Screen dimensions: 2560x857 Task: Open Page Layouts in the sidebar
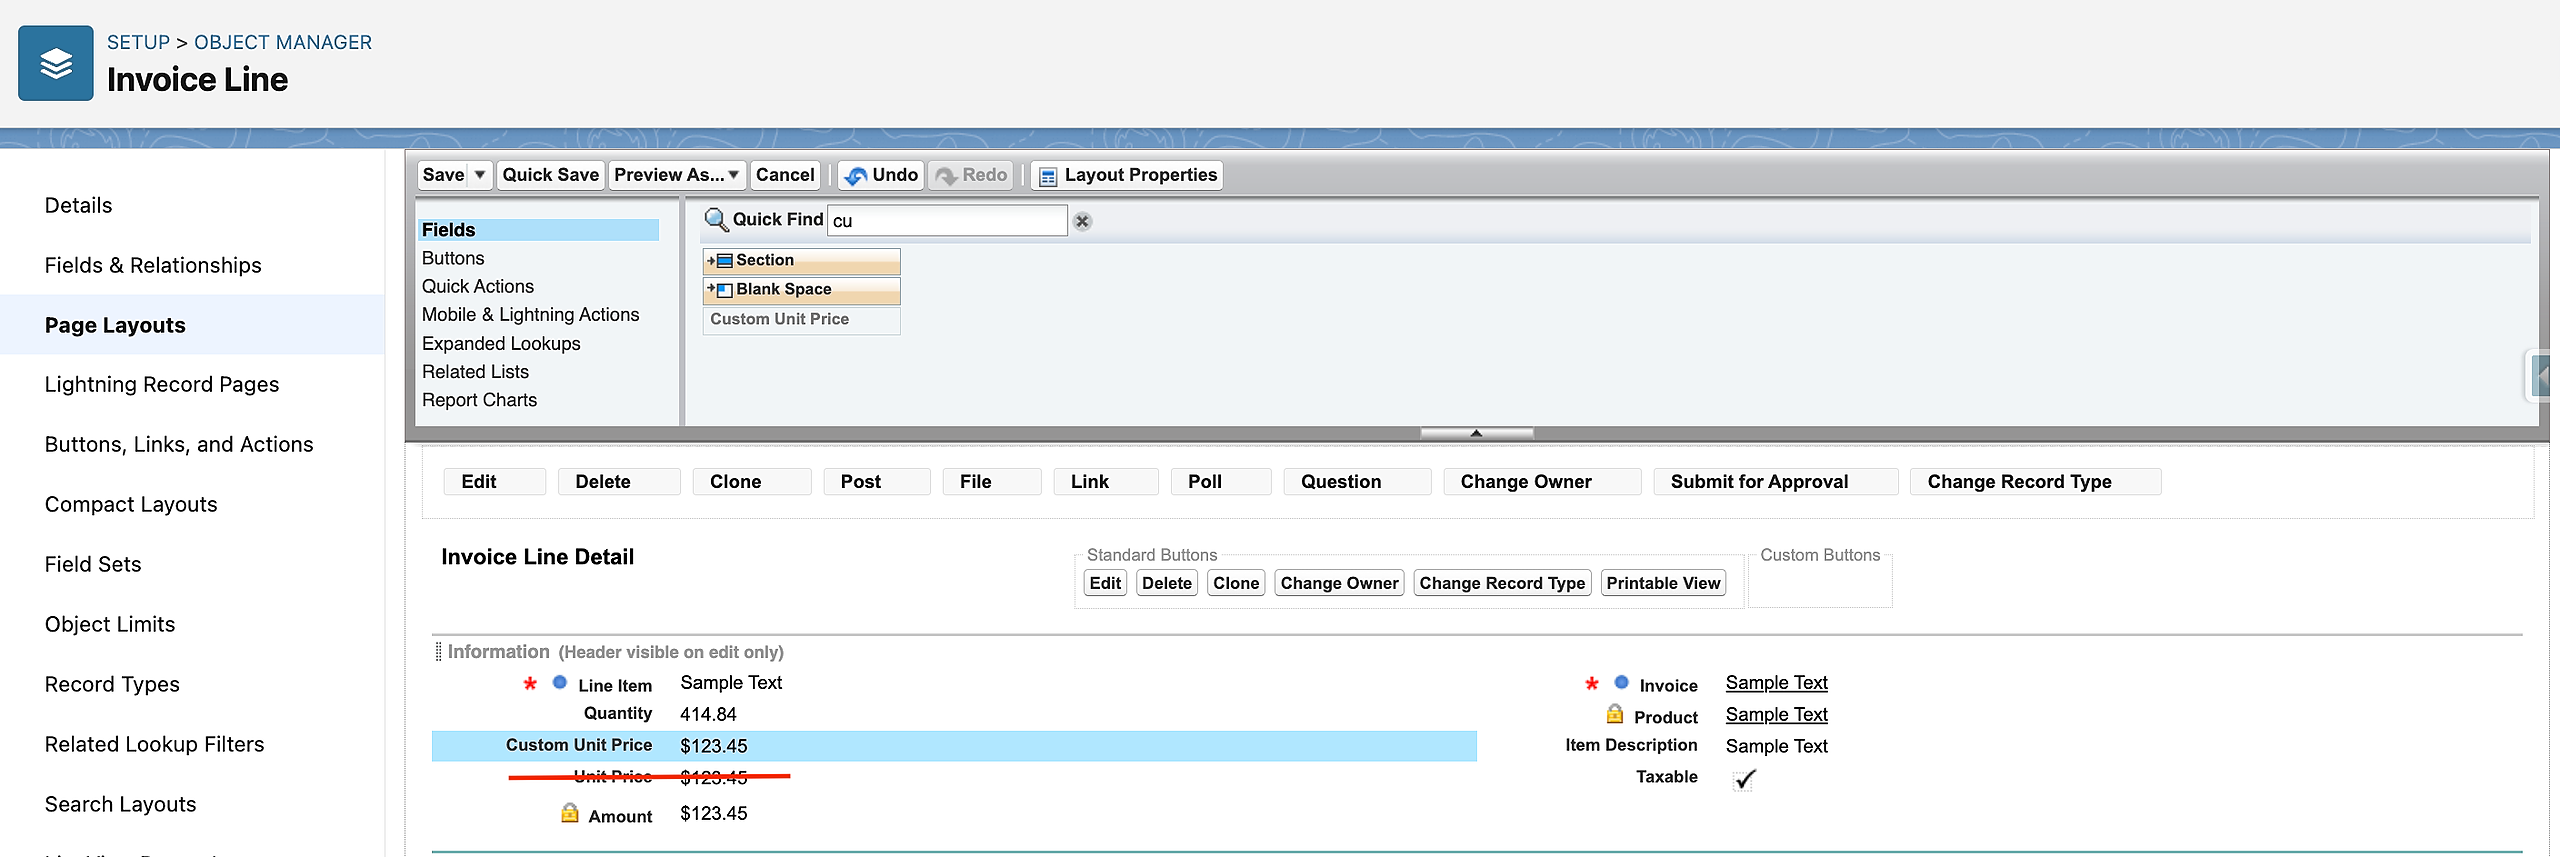[x=192, y=325]
